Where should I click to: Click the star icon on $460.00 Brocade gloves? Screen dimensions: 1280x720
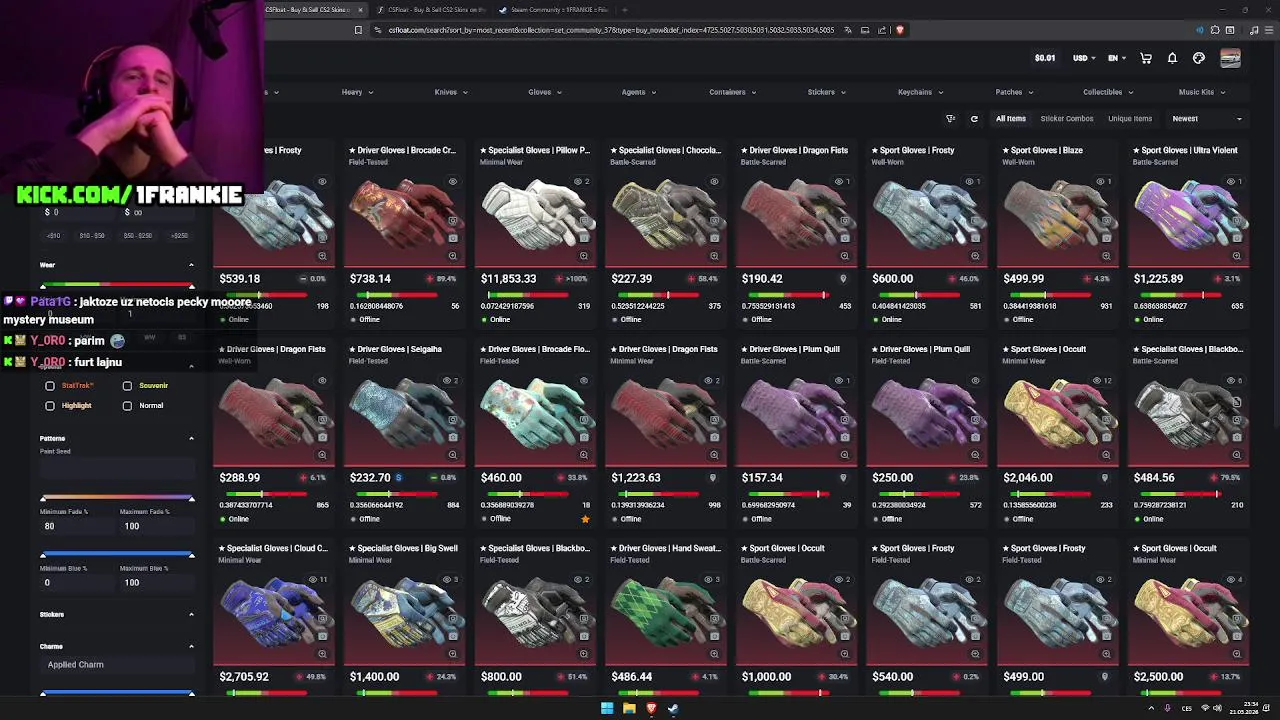point(585,519)
